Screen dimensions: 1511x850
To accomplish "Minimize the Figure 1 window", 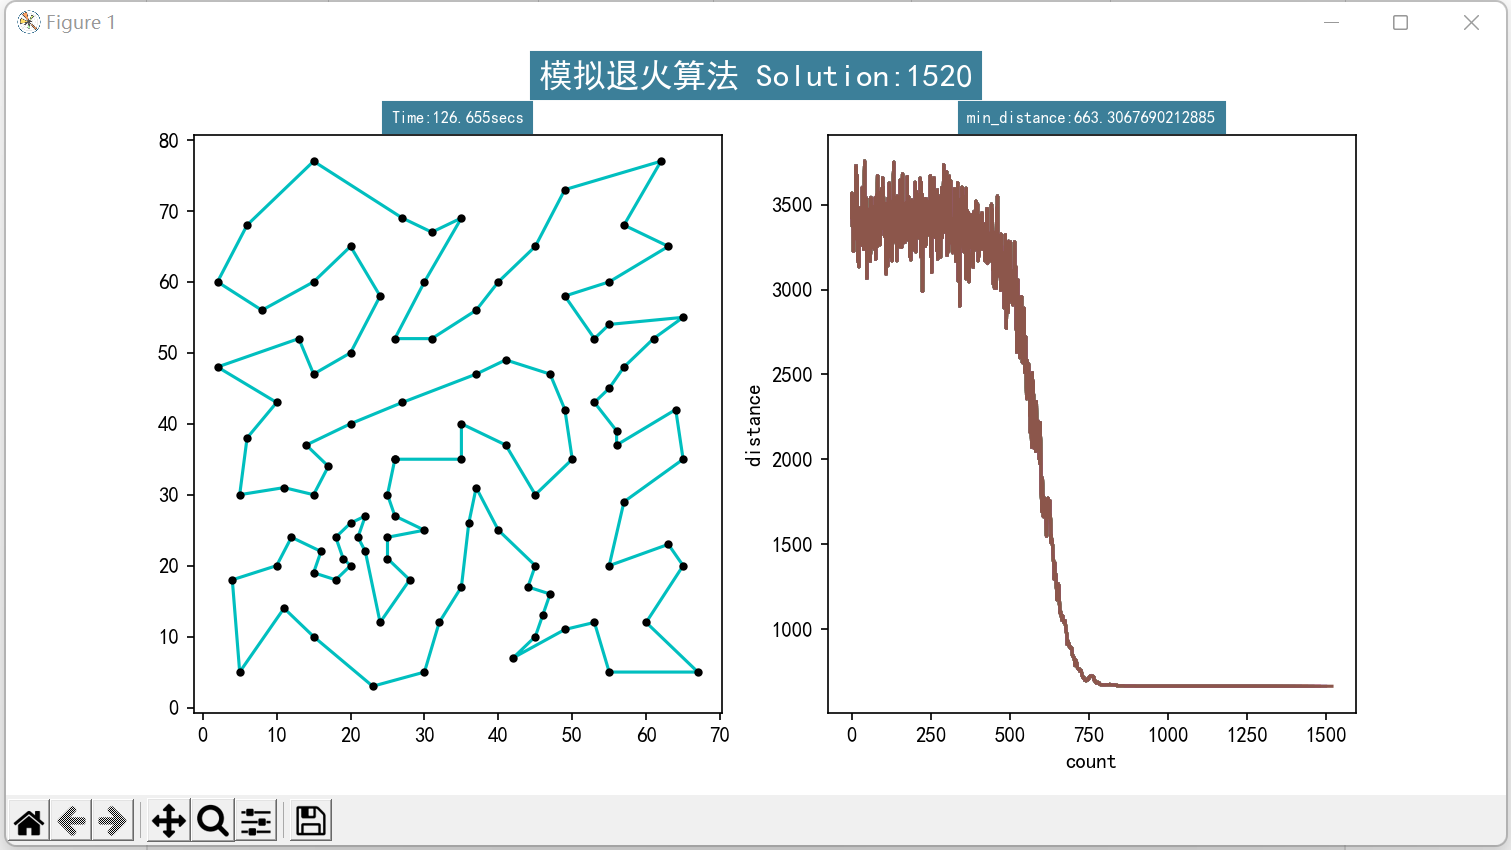I will pyautogui.click(x=1330, y=22).
